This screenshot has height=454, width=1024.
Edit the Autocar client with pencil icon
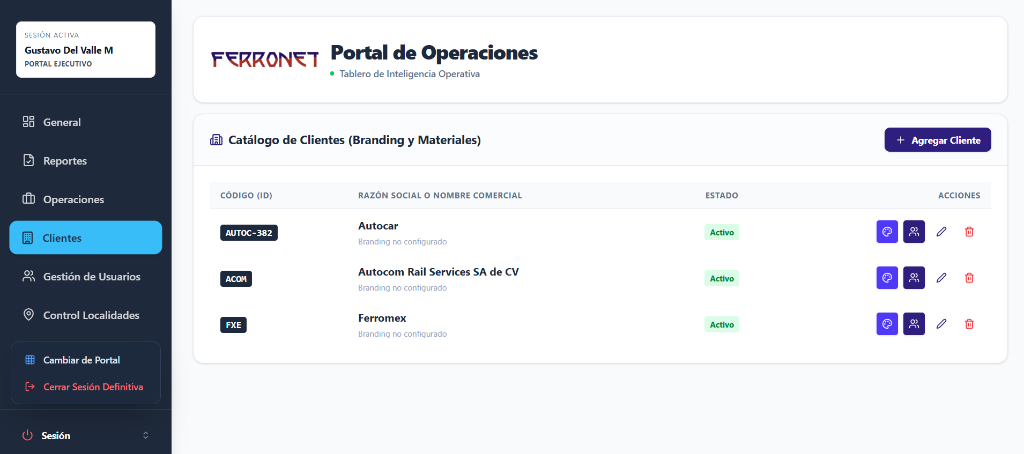pyautogui.click(x=941, y=232)
